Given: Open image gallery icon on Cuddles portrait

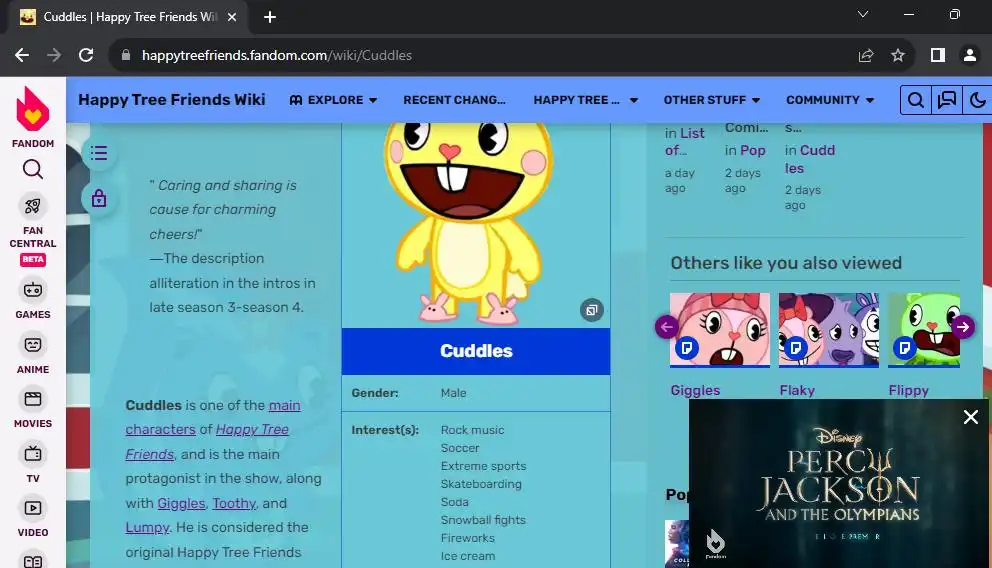Looking at the screenshot, I should (x=592, y=310).
